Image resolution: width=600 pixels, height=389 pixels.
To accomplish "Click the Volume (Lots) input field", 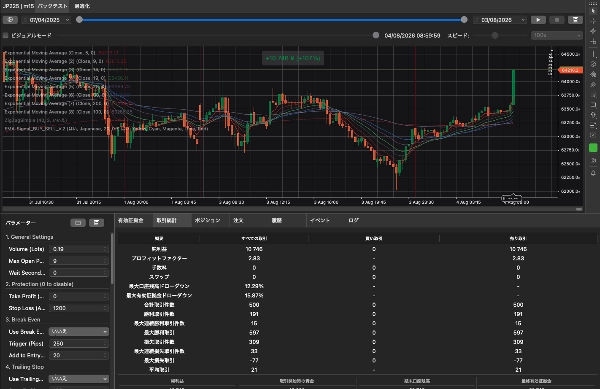I will pos(79,249).
